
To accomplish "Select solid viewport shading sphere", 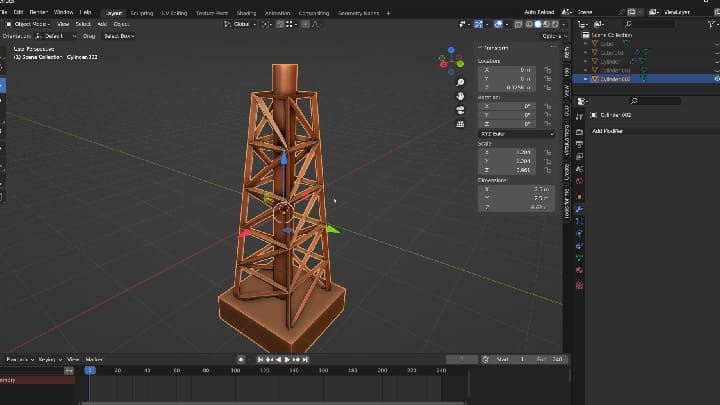I will point(538,24).
